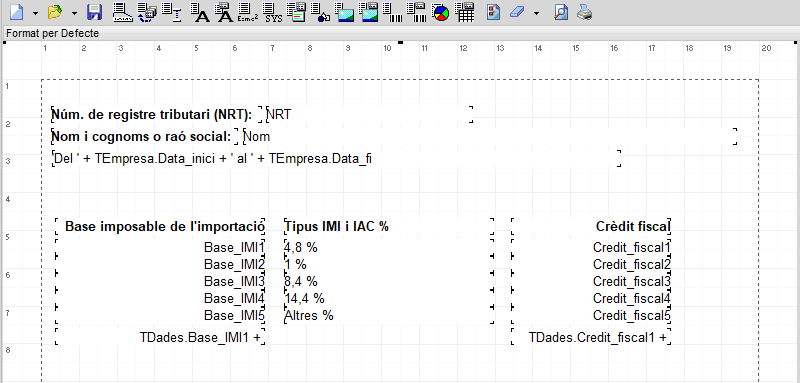
Task: Select the 'TDades.Credit_fiscal1 +' sum expression
Action: [591, 337]
